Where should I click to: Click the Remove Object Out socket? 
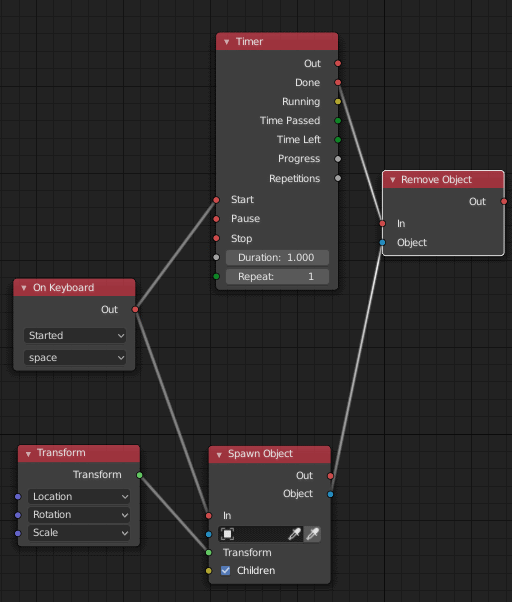[504, 201]
